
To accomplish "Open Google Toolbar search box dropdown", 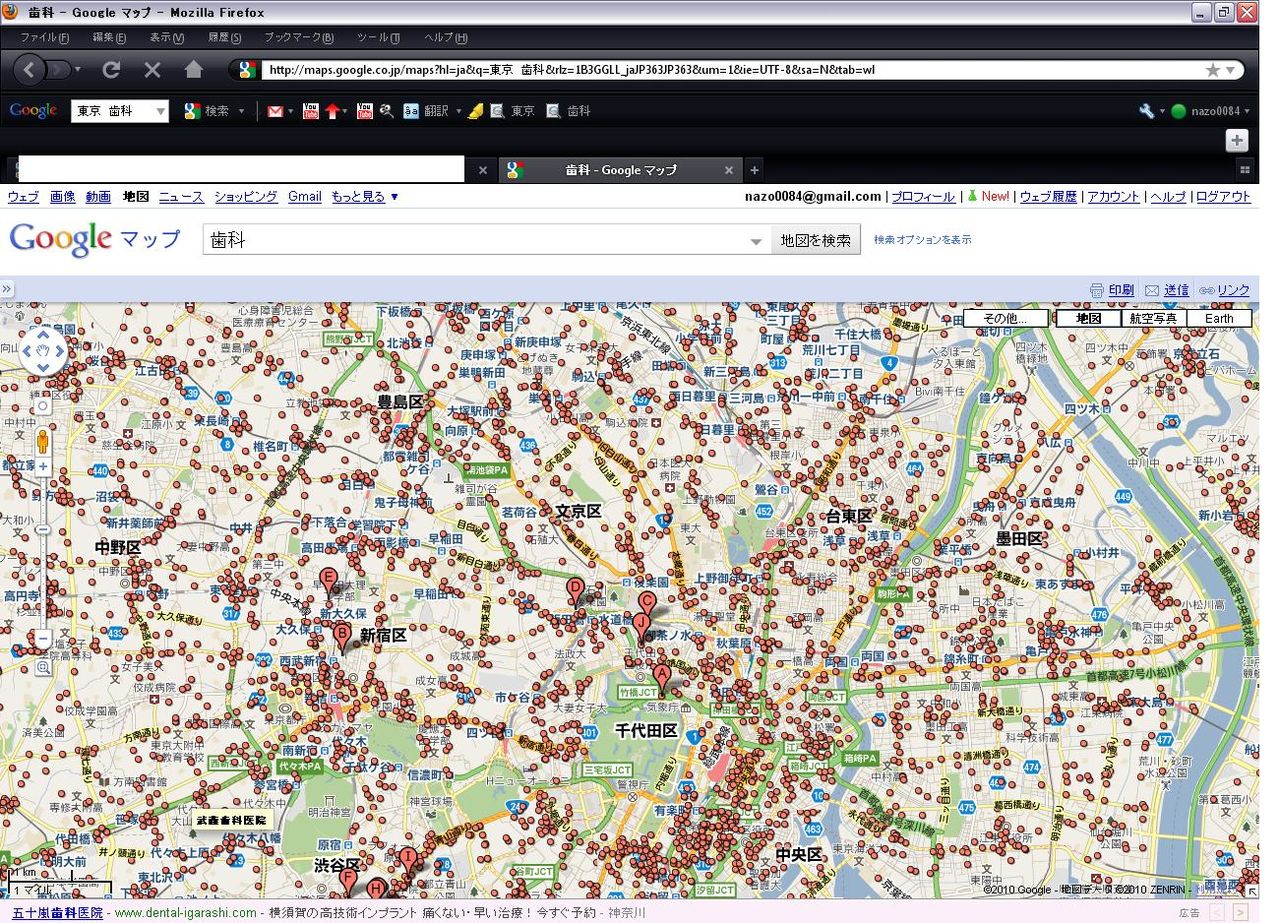I will pyautogui.click(x=159, y=111).
